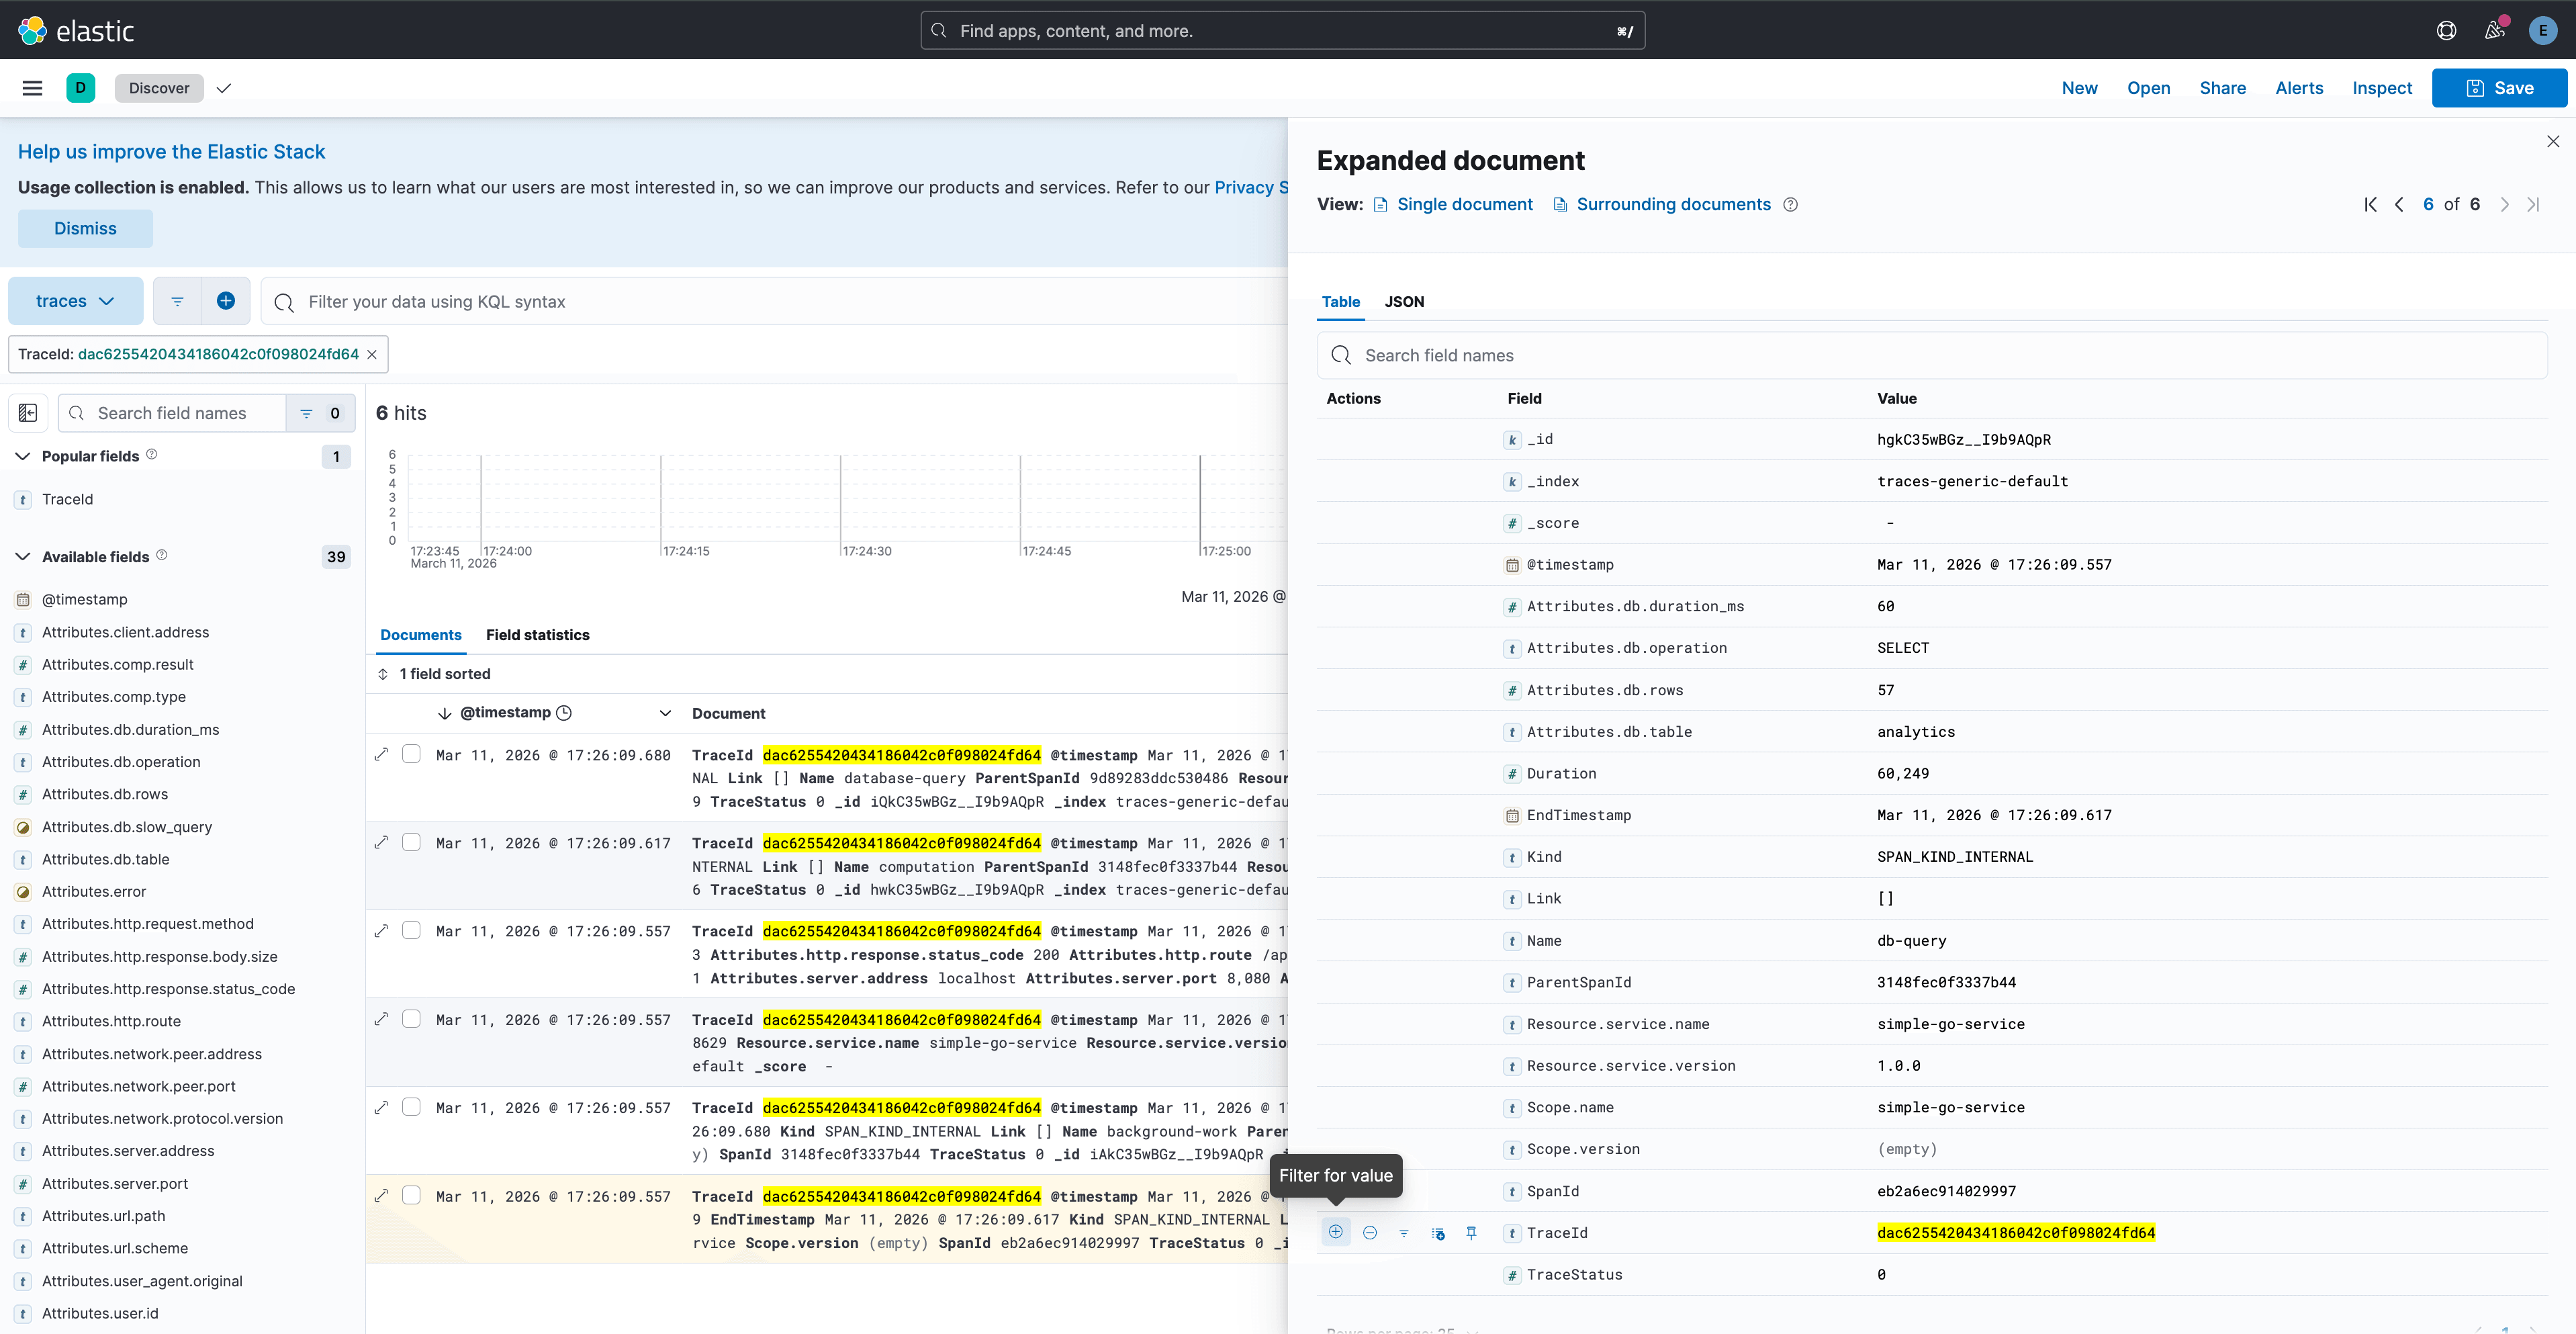Dismiss the usage collection notice

tap(85, 228)
